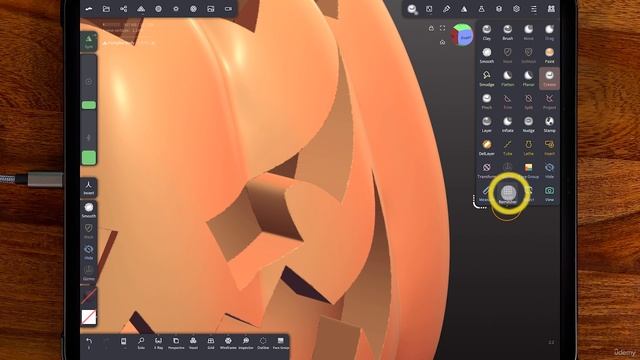The image size is (640, 360).
Task: Select the Insert shortcut in the left sidebar
Action: [x=89, y=188]
